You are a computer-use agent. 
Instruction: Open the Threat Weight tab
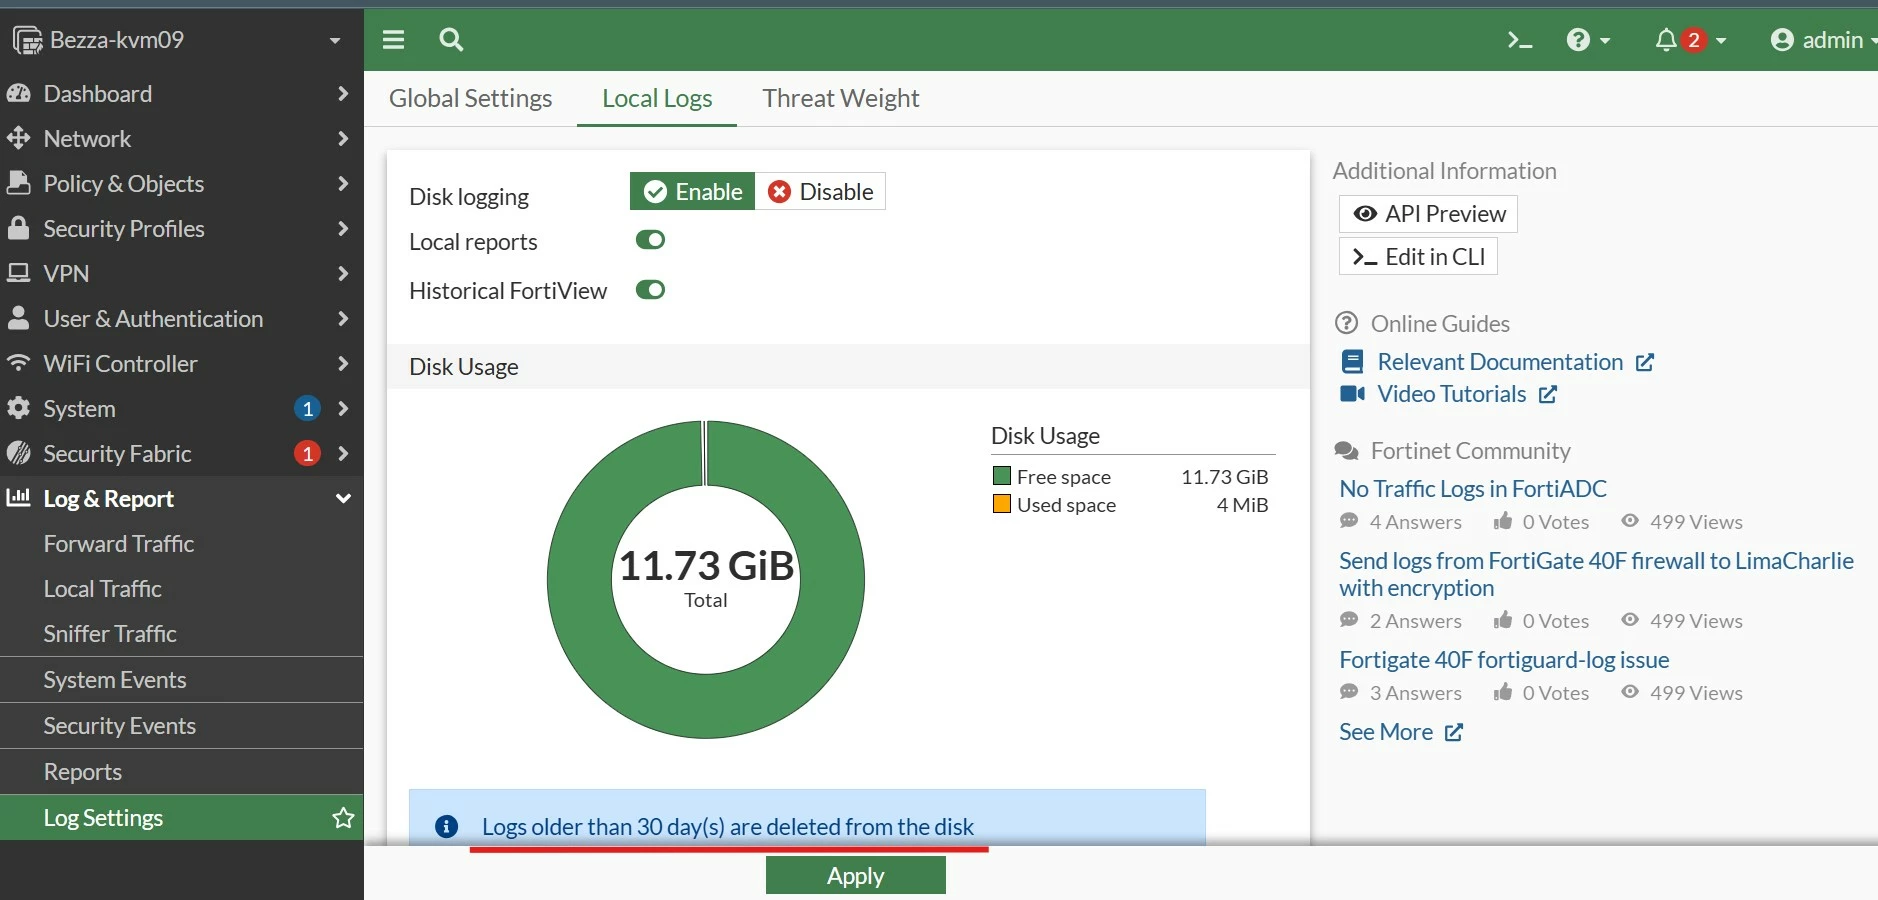click(x=840, y=98)
